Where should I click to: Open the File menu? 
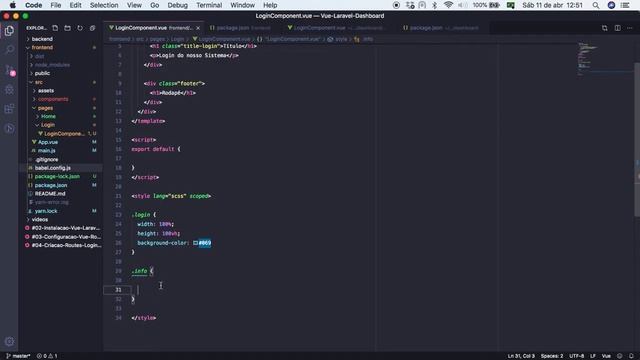click(x=56, y=5)
